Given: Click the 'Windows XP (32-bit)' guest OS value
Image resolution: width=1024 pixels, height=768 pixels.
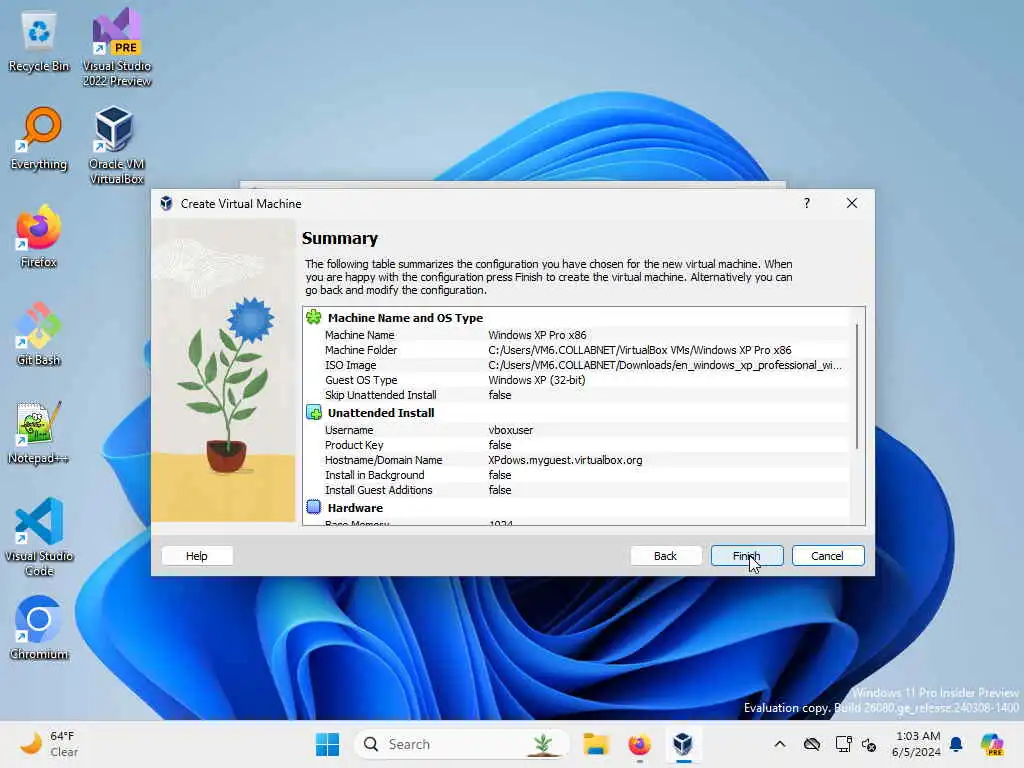Looking at the screenshot, I should pos(536,380).
